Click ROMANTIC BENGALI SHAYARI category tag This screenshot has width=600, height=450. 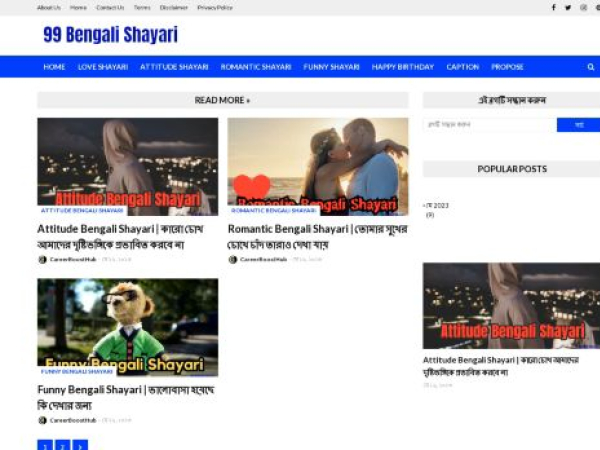273,210
